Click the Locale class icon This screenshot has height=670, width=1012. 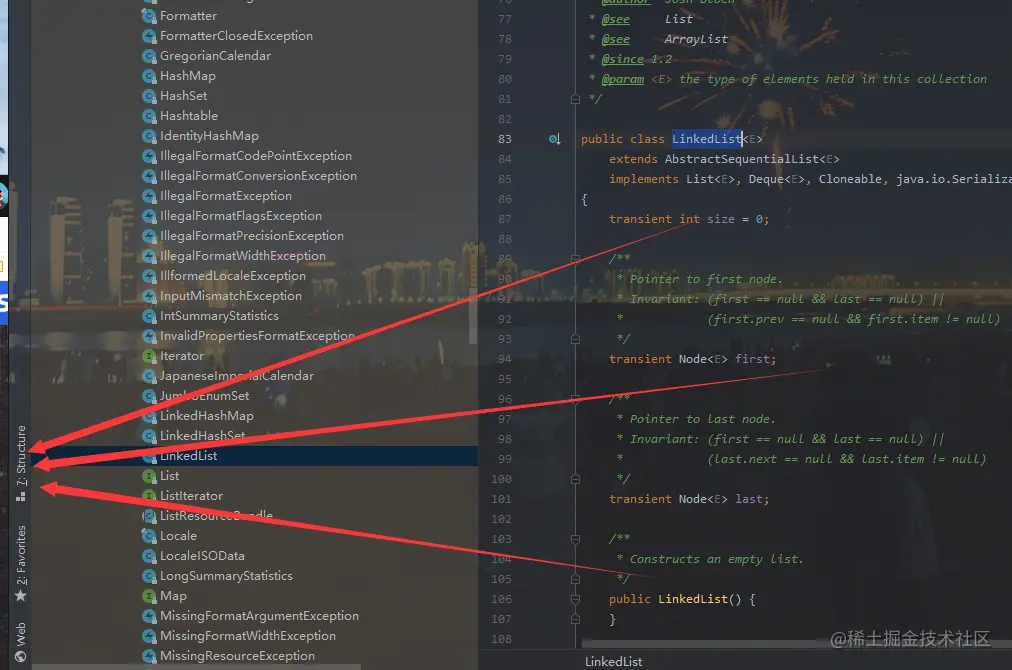[149, 536]
